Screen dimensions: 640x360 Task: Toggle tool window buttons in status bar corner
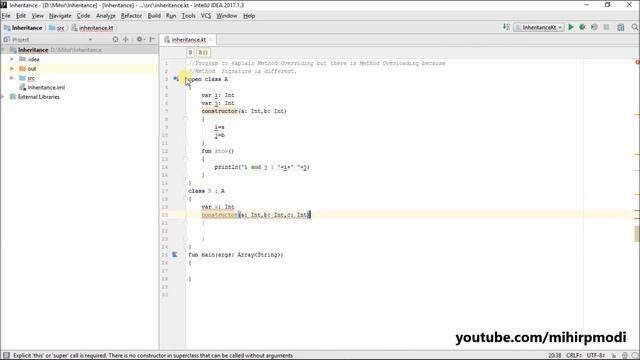pos(6,356)
